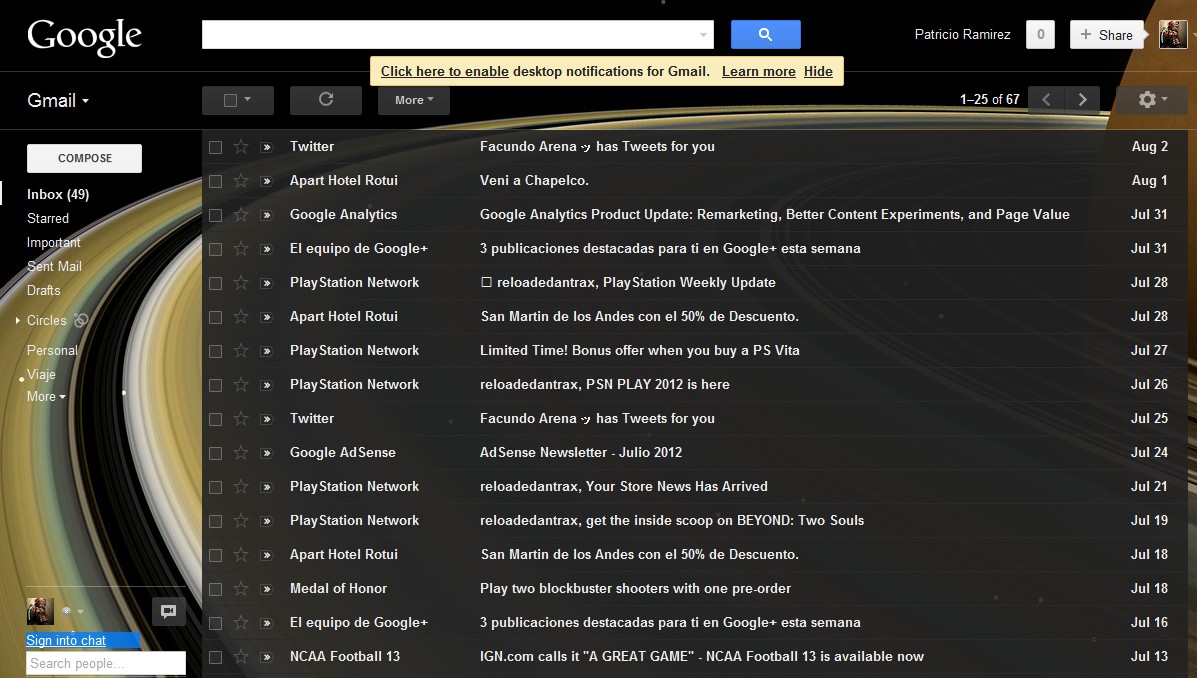Tick the checkbox for Veni a Chapelco email

point(215,181)
